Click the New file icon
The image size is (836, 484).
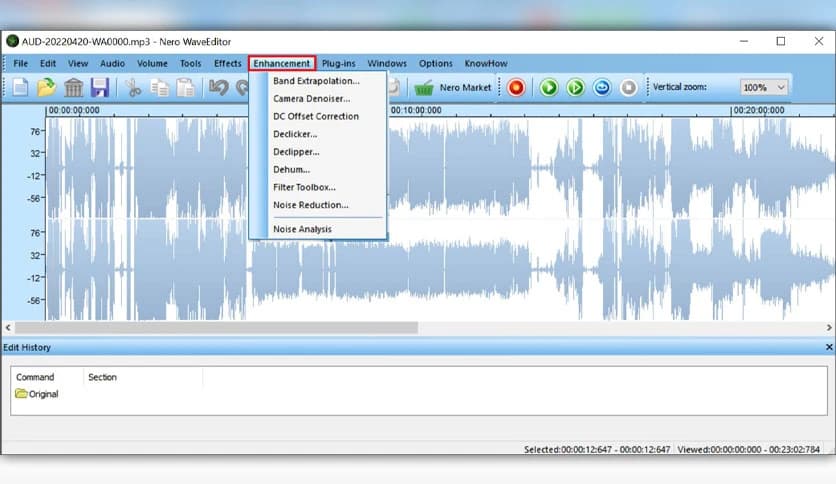(20, 87)
